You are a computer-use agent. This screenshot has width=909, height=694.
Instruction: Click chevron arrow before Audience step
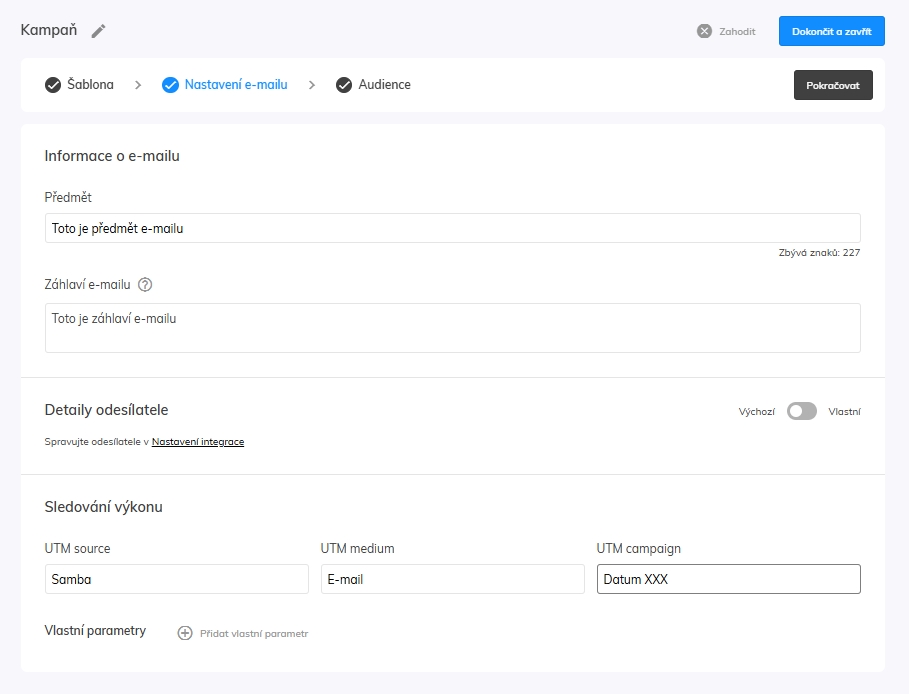(x=312, y=85)
